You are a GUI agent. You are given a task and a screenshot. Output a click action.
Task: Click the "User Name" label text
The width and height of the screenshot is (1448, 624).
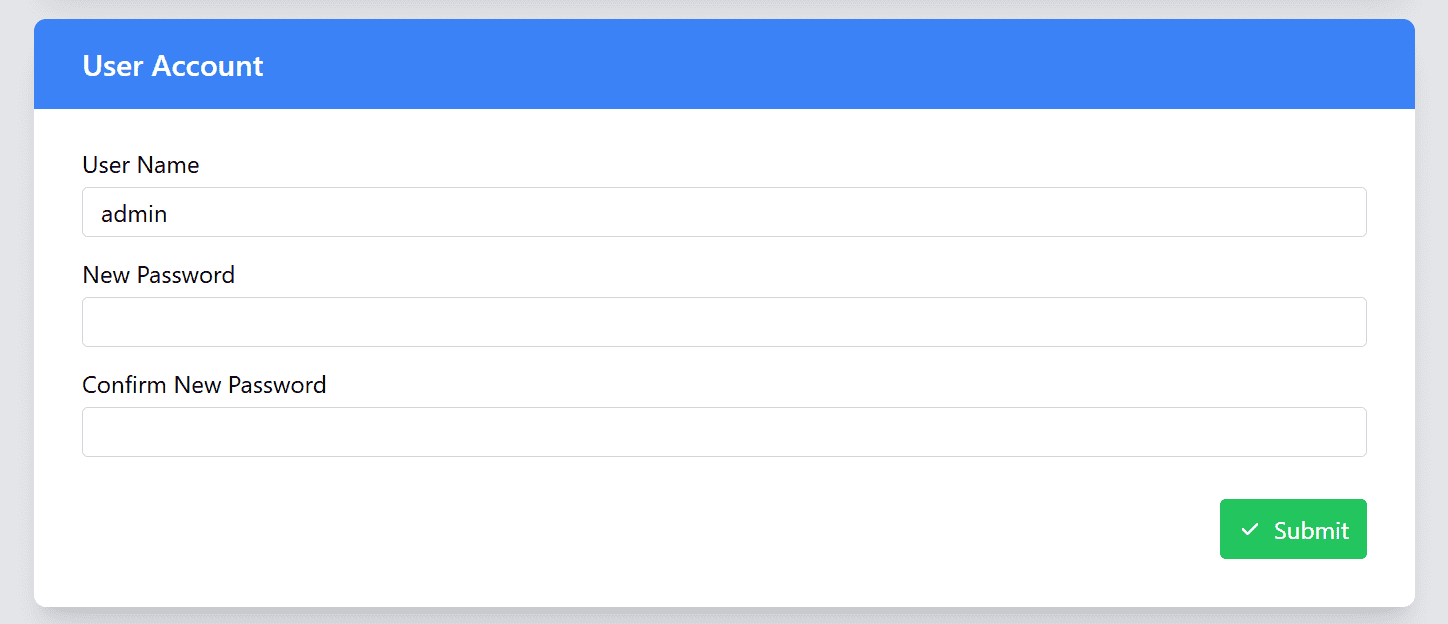tap(141, 165)
